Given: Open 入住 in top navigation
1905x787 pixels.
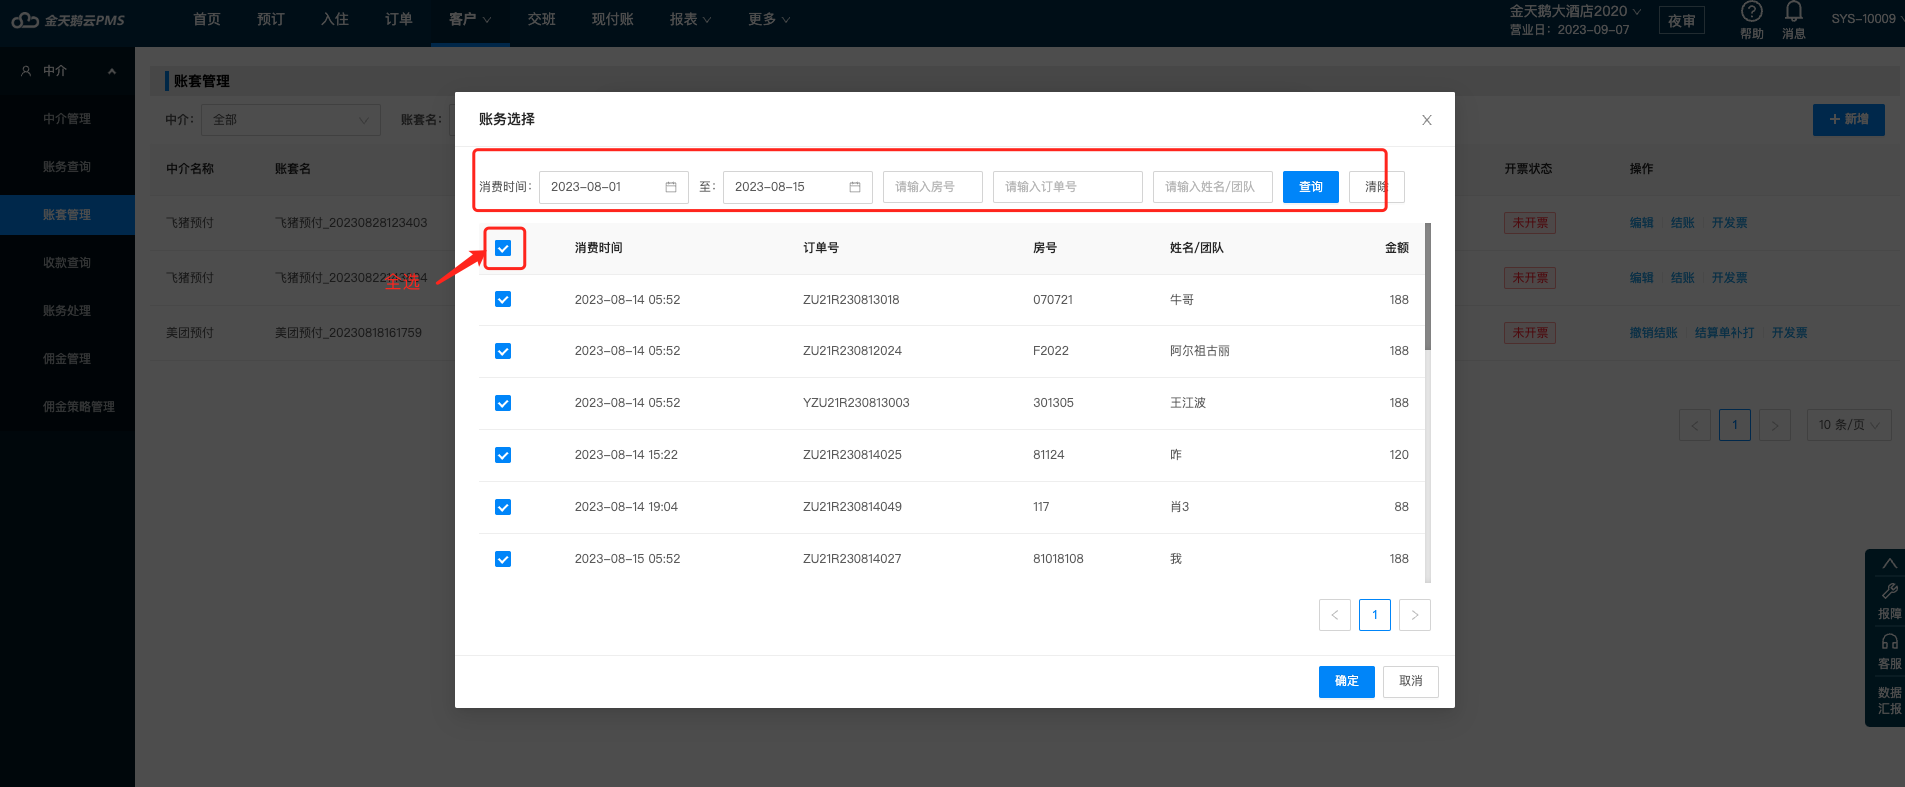Looking at the screenshot, I should pos(335,19).
